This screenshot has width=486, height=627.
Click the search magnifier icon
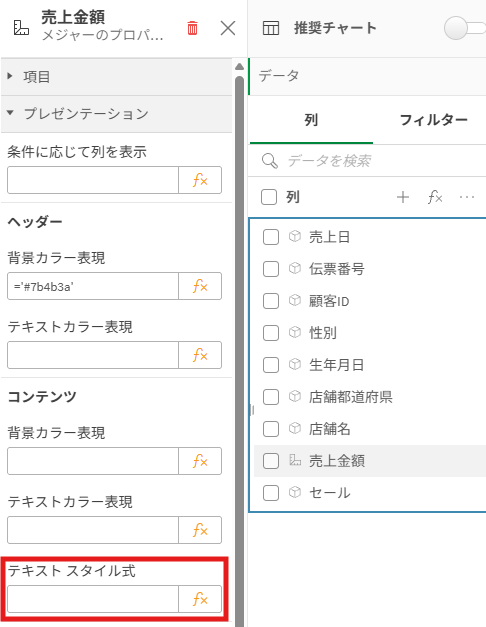click(x=270, y=161)
